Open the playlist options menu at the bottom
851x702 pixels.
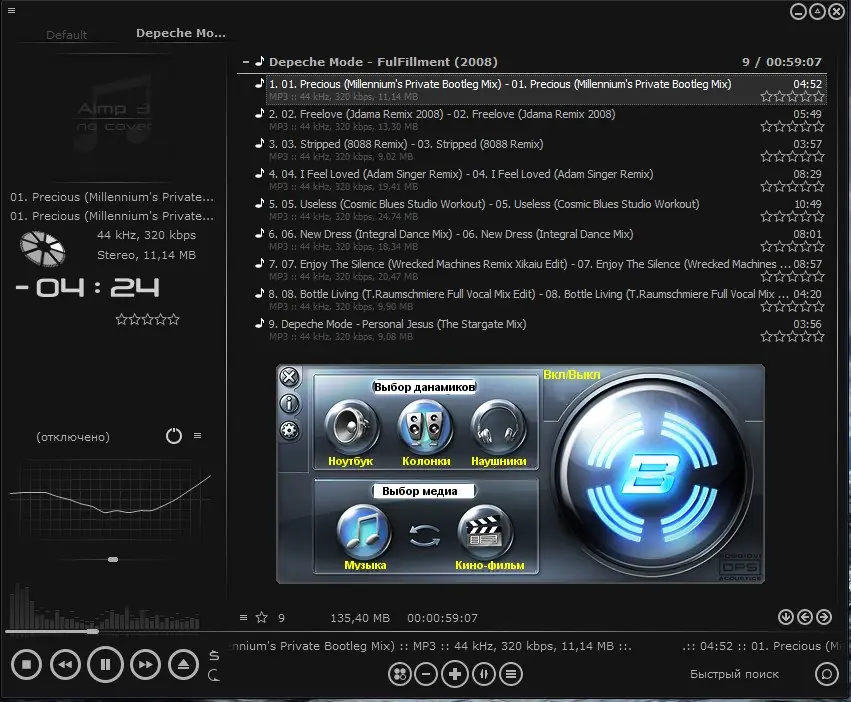click(242, 618)
